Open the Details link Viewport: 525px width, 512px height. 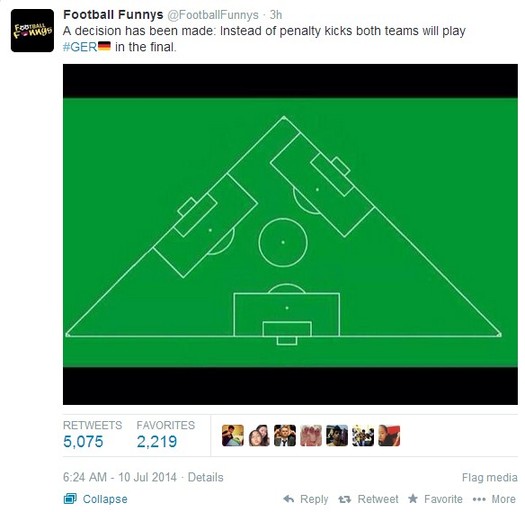pyautogui.click(x=205, y=478)
